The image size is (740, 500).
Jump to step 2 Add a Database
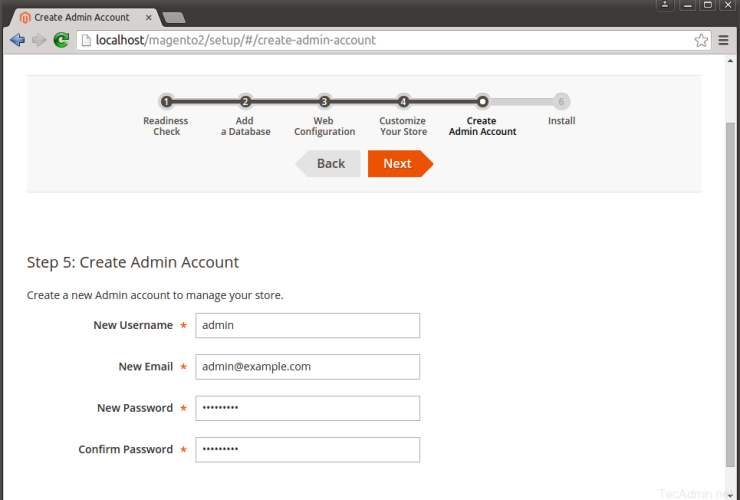pyautogui.click(x=245, y=101)
